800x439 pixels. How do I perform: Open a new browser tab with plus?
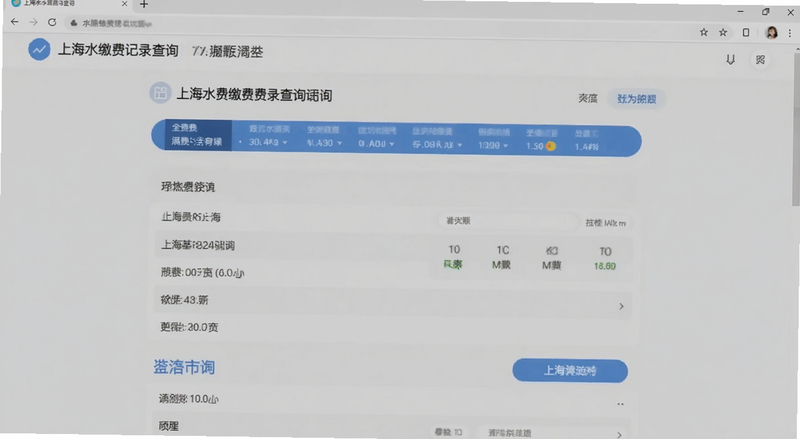coord(144,5)
